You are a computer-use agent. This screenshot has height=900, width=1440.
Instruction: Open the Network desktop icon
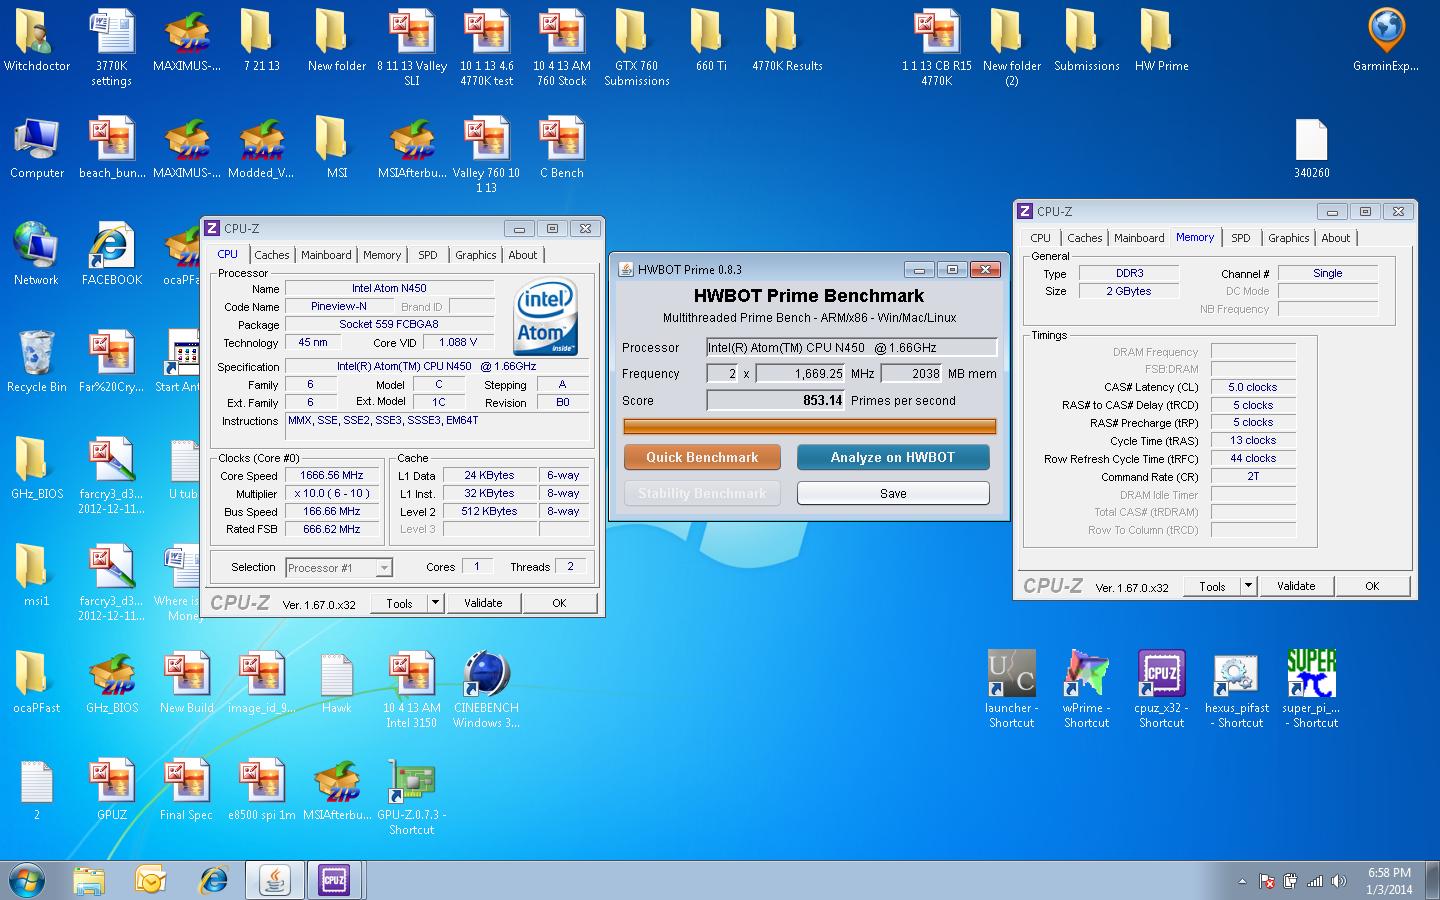click(x=37, y=254)
